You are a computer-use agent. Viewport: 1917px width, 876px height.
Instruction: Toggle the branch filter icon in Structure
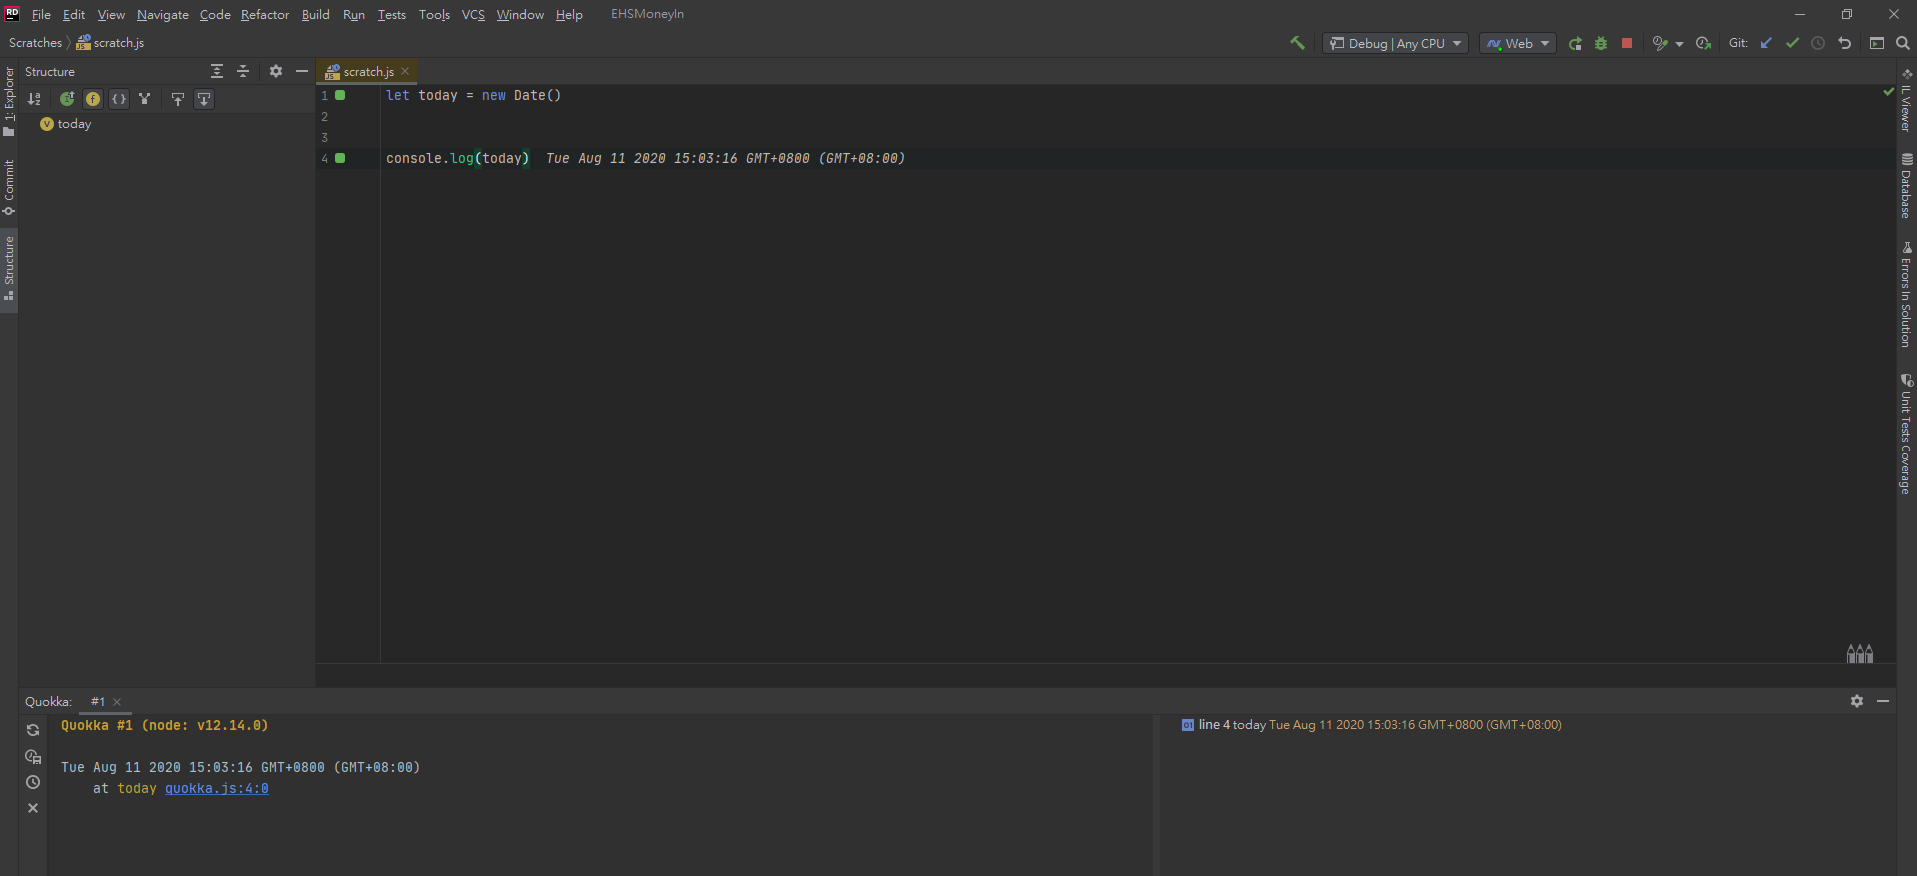[x=145, y=99]
